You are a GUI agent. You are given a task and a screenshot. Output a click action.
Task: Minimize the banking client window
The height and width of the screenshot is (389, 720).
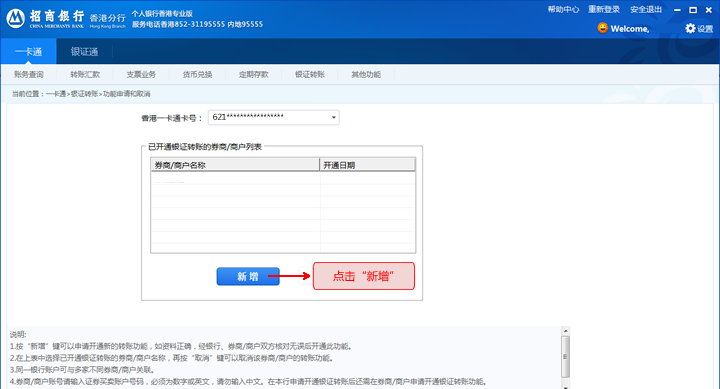point(677,10)
